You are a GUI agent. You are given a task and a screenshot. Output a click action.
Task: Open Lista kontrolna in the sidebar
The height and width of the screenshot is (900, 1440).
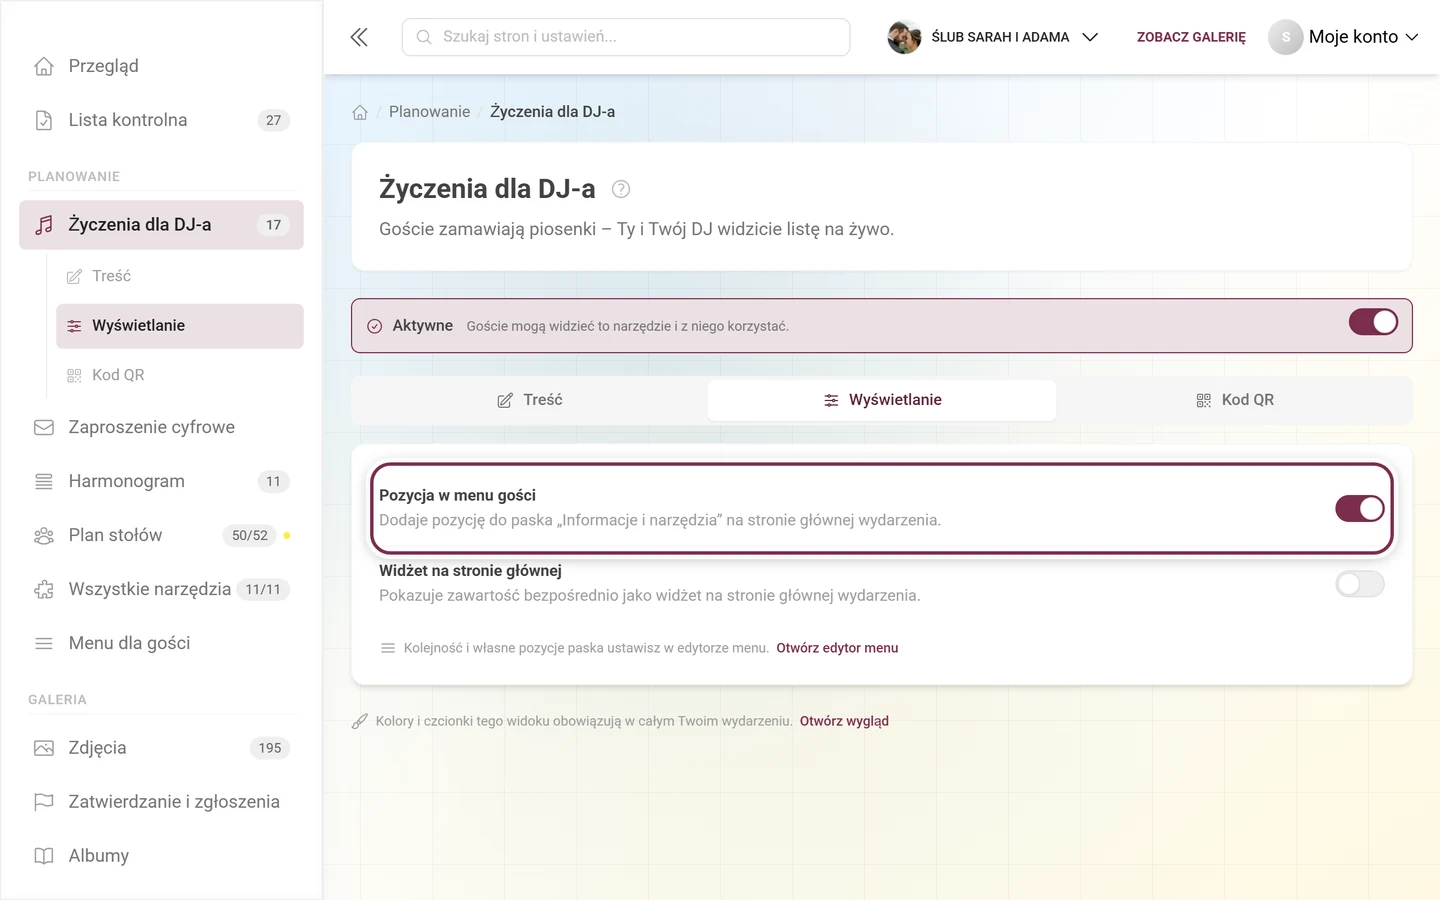pyautogui.click(x=161, y=120)
